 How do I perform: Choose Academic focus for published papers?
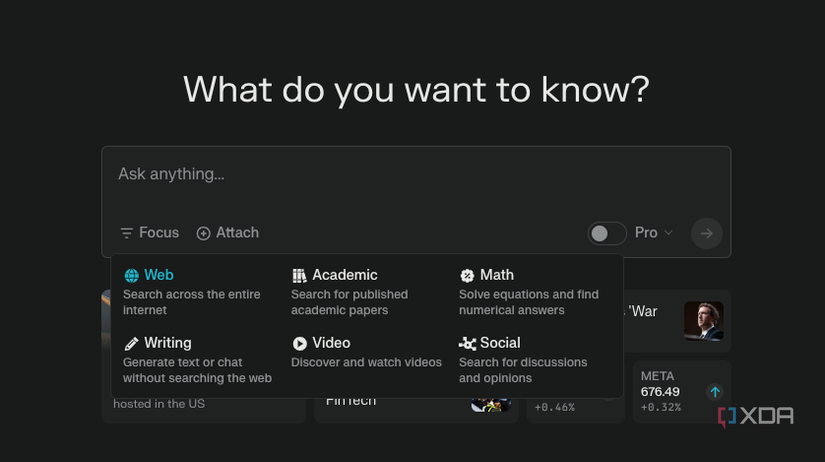pos(358,291)
